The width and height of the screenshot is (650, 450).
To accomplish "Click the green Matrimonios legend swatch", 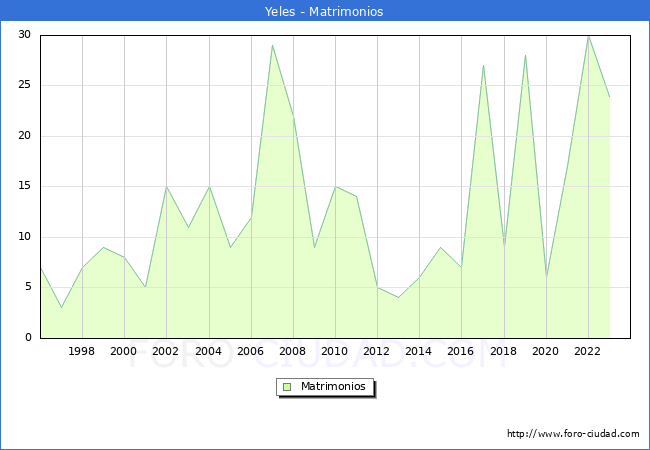I will point(287,387).
